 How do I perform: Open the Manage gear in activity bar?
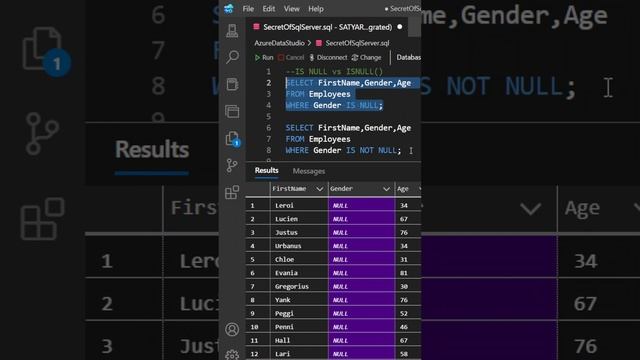pyautogui.click(x=232, y=355)
